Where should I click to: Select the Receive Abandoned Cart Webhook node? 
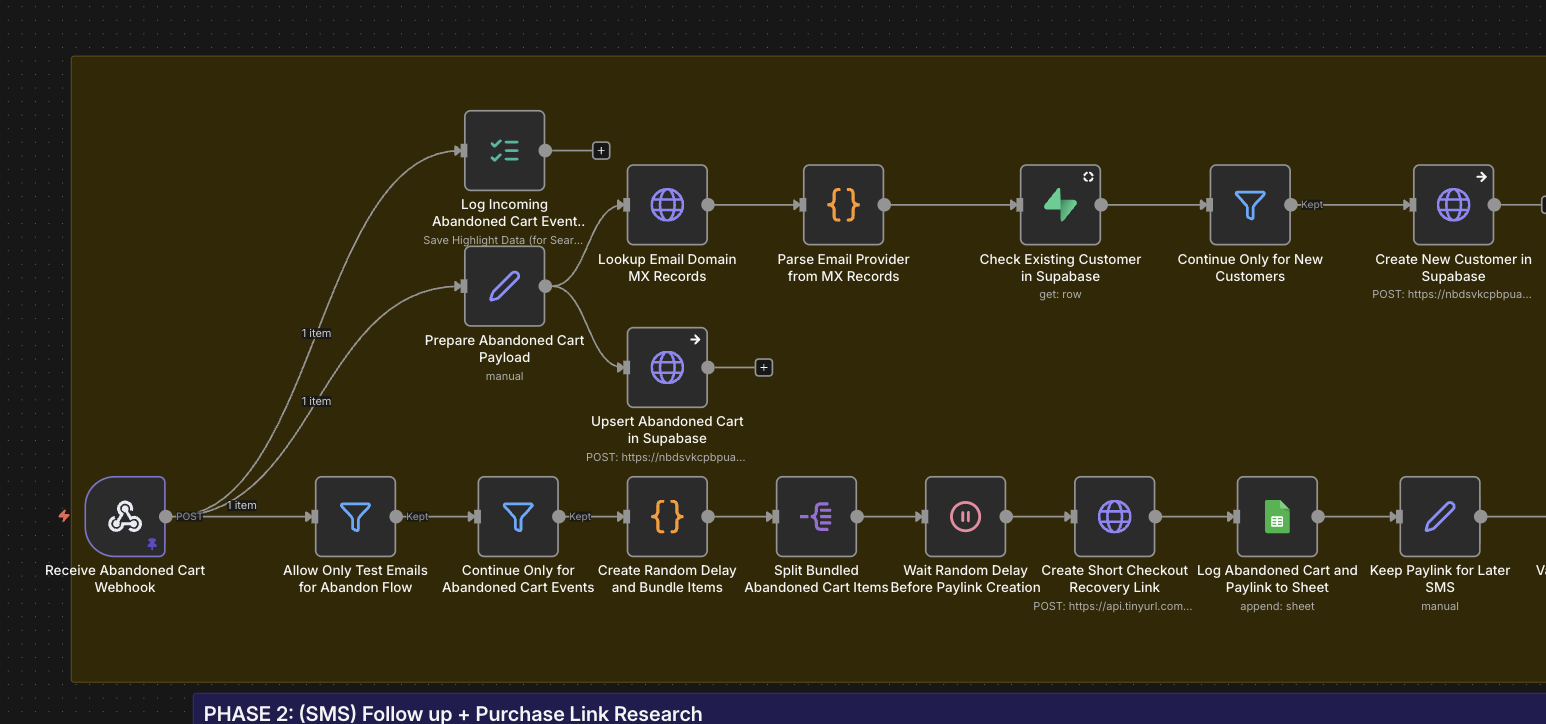tap(125, 516)
